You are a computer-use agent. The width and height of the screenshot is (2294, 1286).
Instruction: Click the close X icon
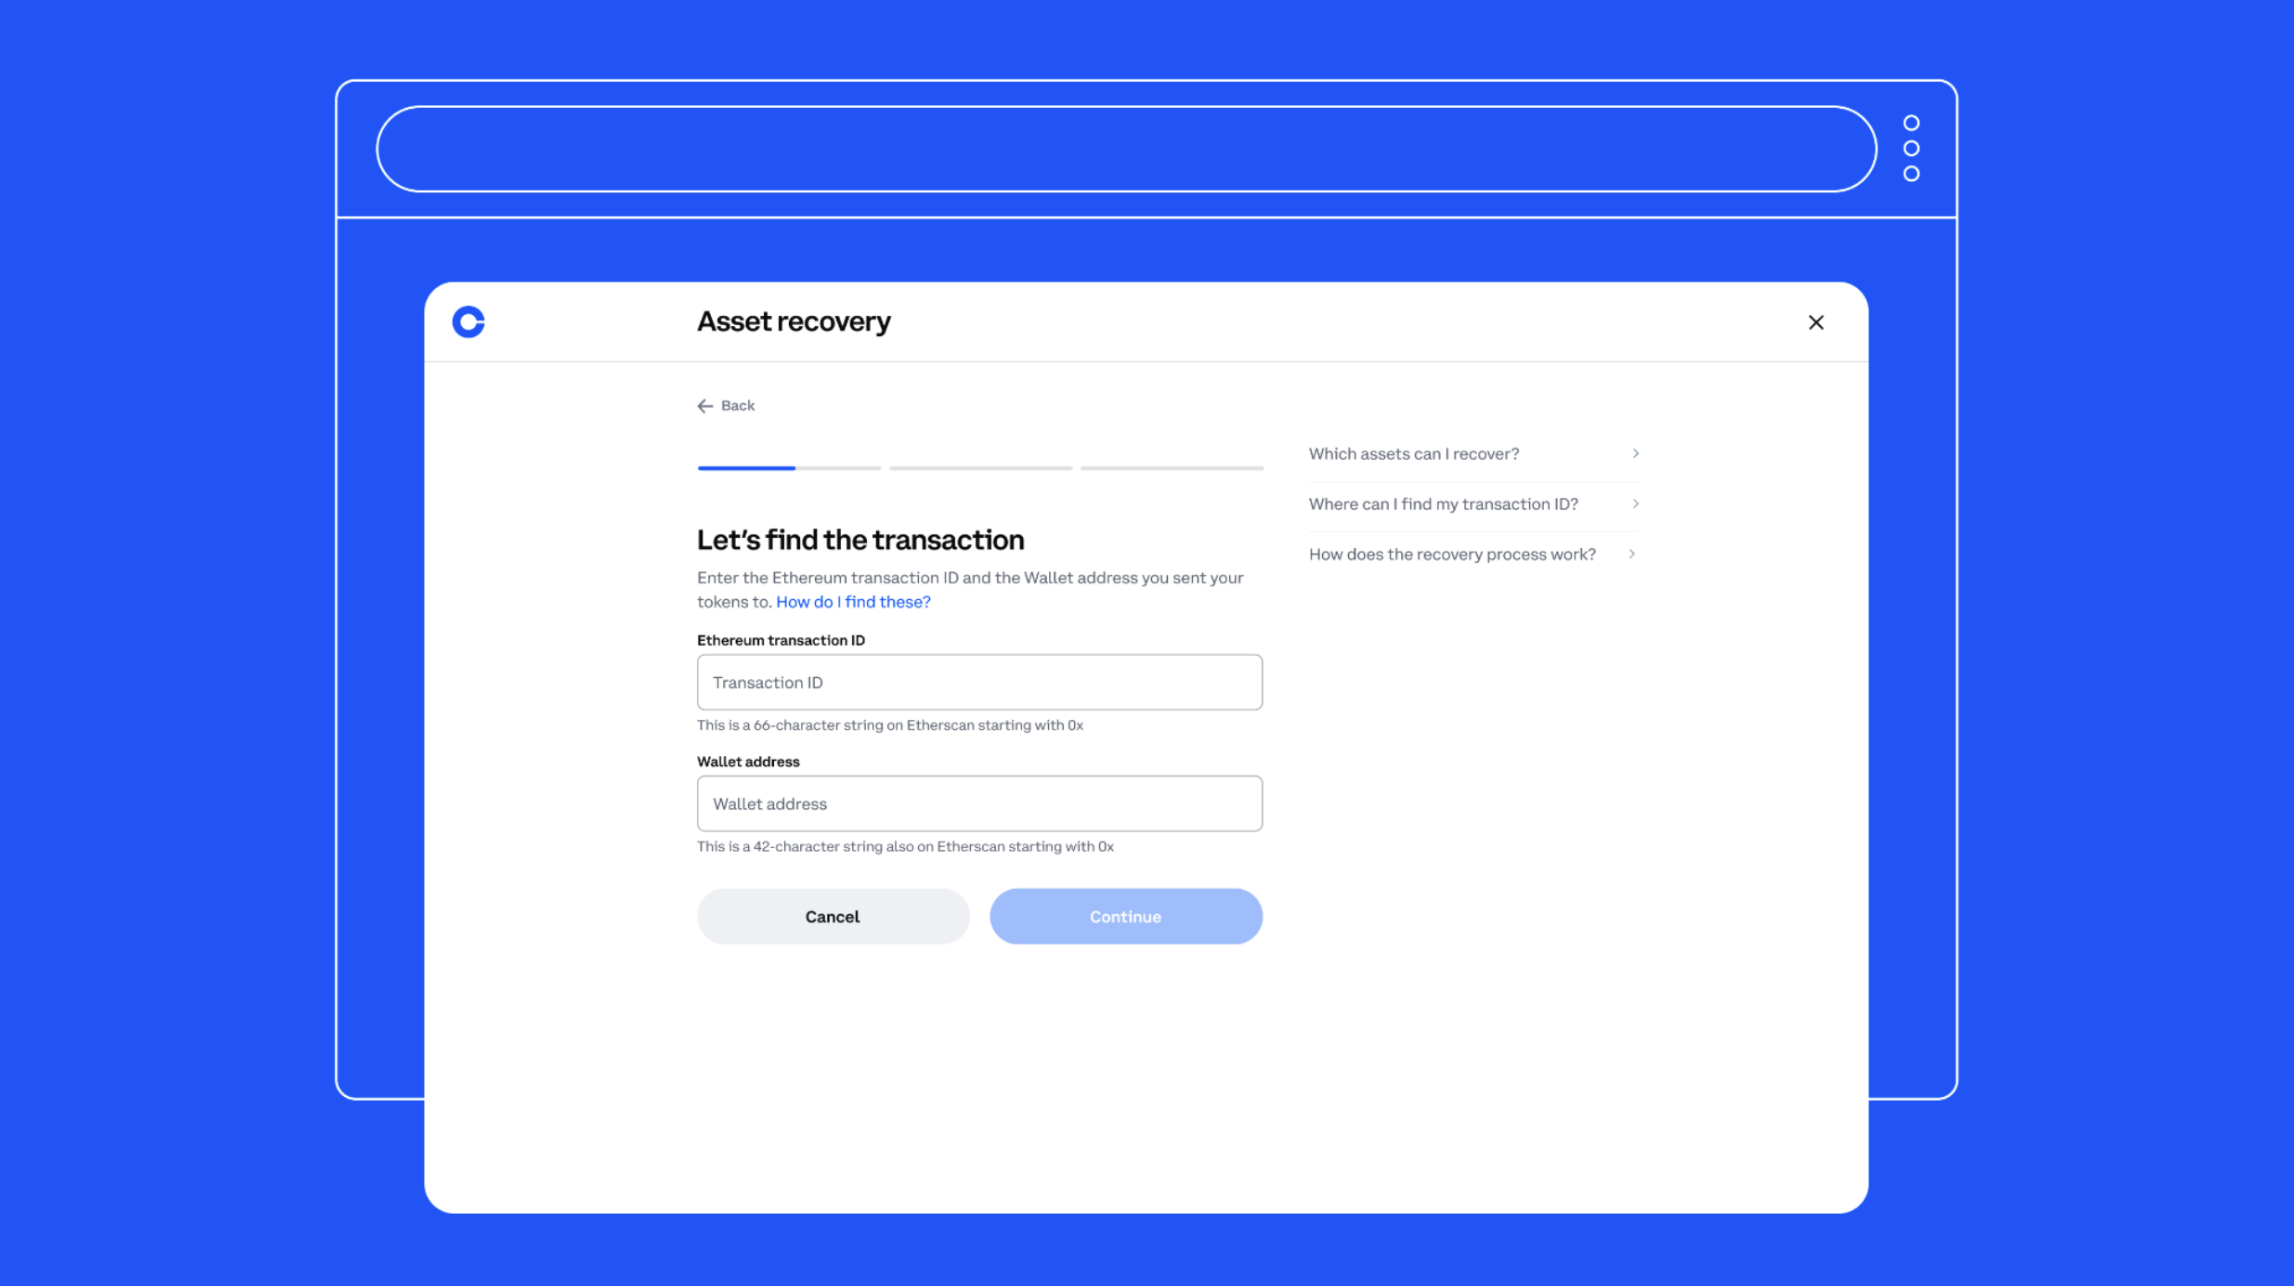point(1815,322)
